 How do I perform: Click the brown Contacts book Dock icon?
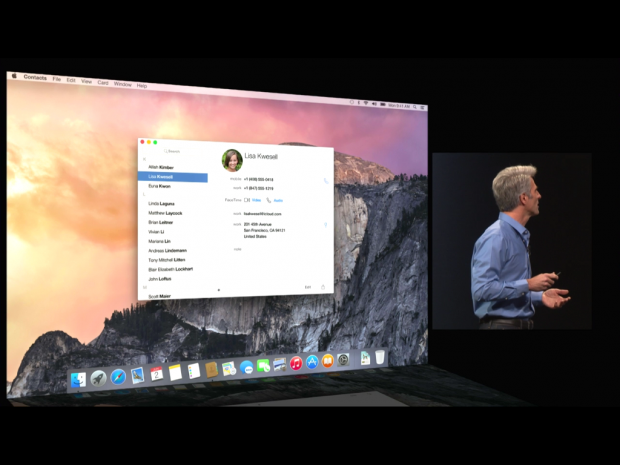tap(212, 370)
